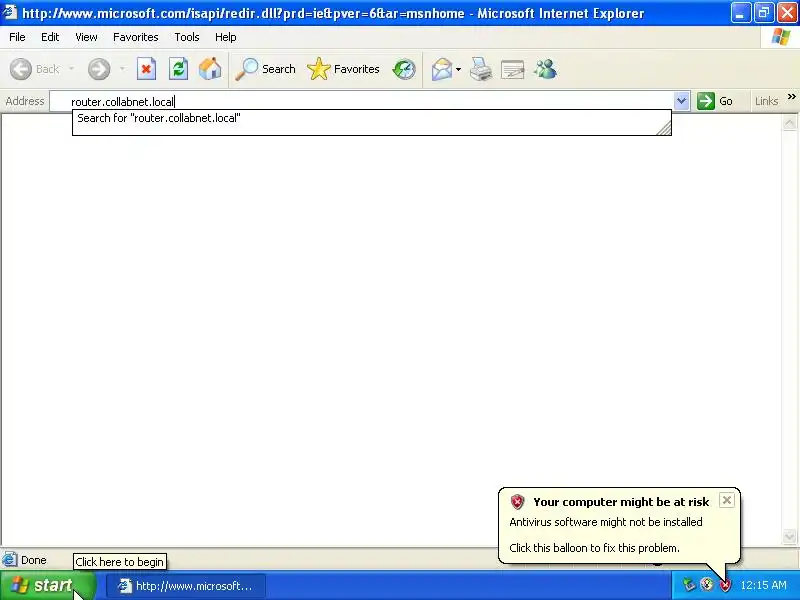Image resolution: width=800 pixels, height=600 pixels.
Task: Close the security alert balloon
Action: [727, 500]
